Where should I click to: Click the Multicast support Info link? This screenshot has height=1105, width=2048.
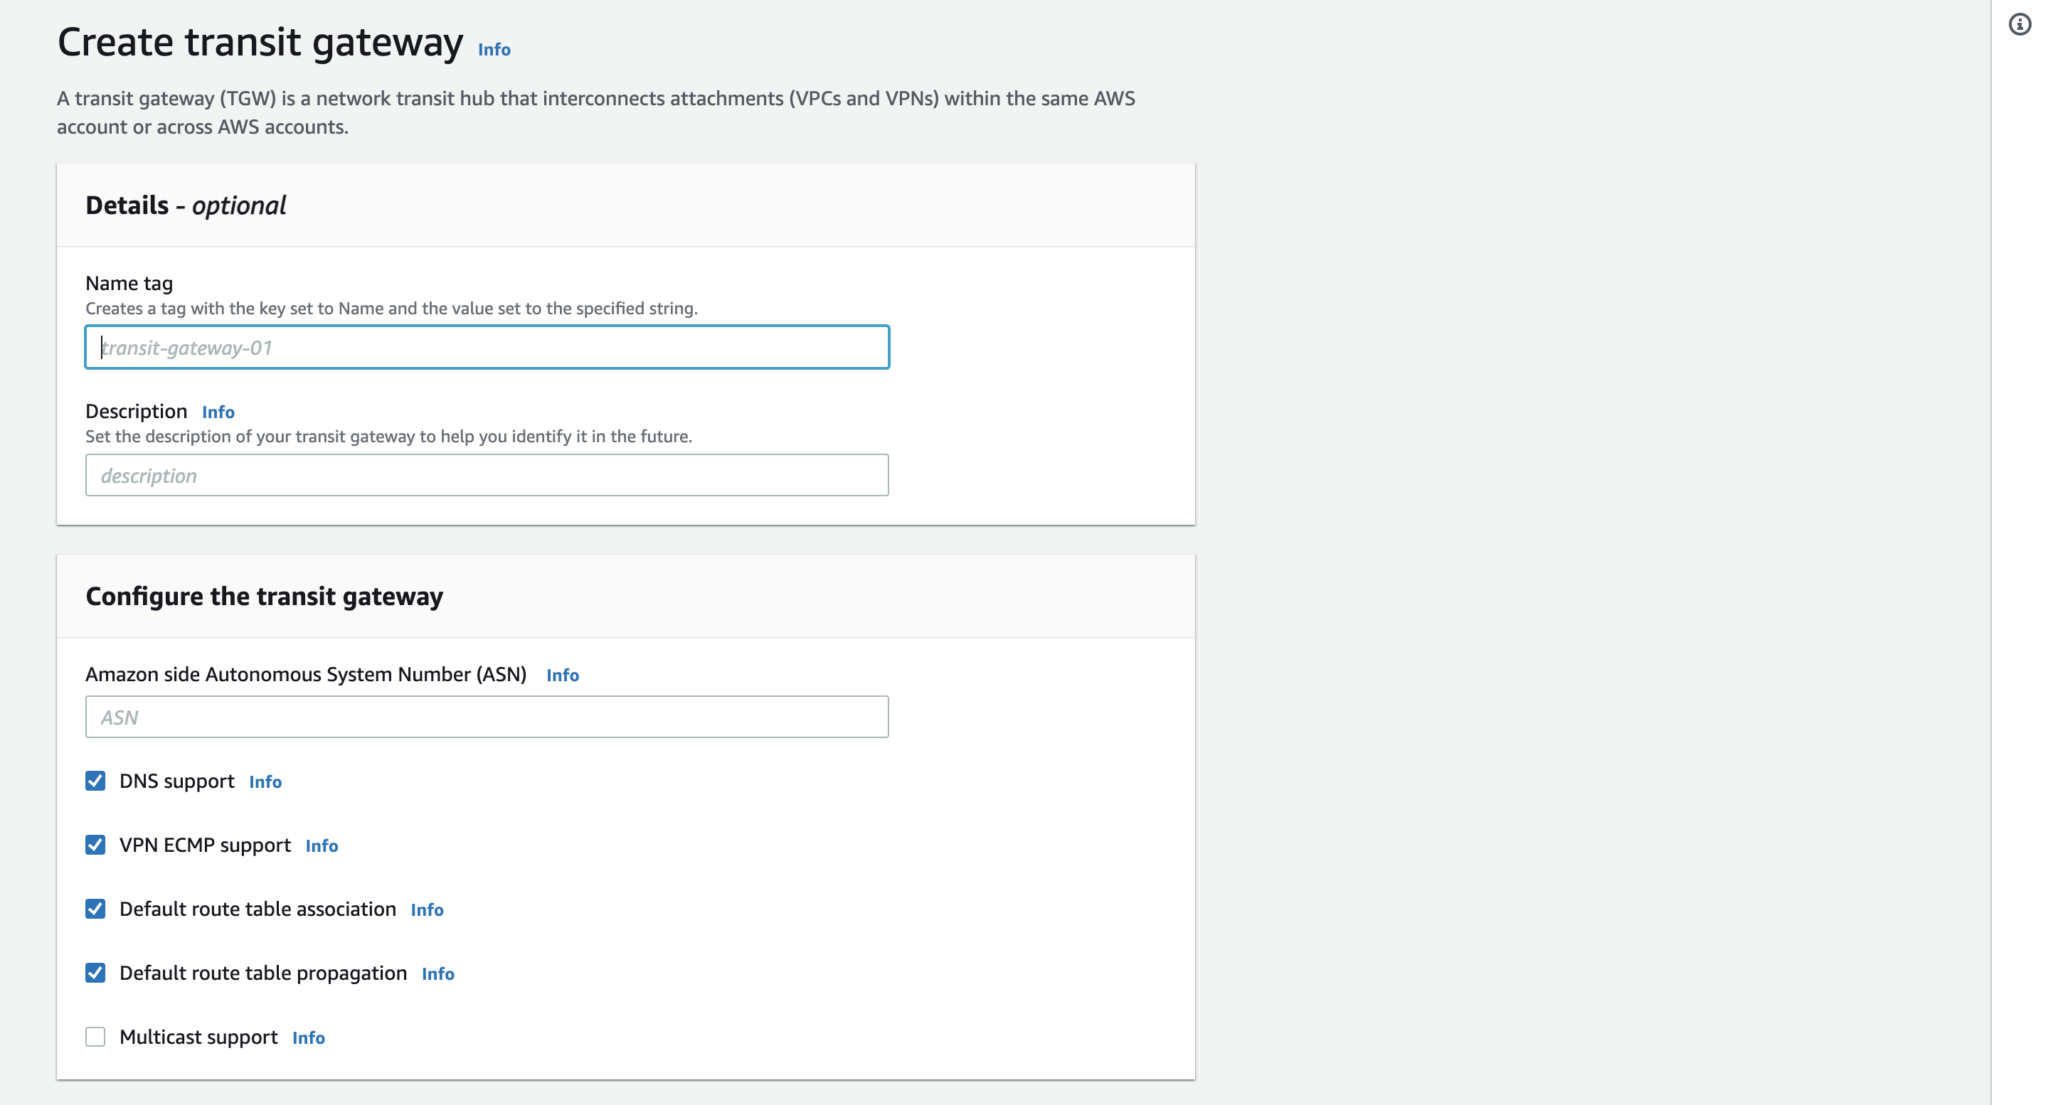[308, 1037]
